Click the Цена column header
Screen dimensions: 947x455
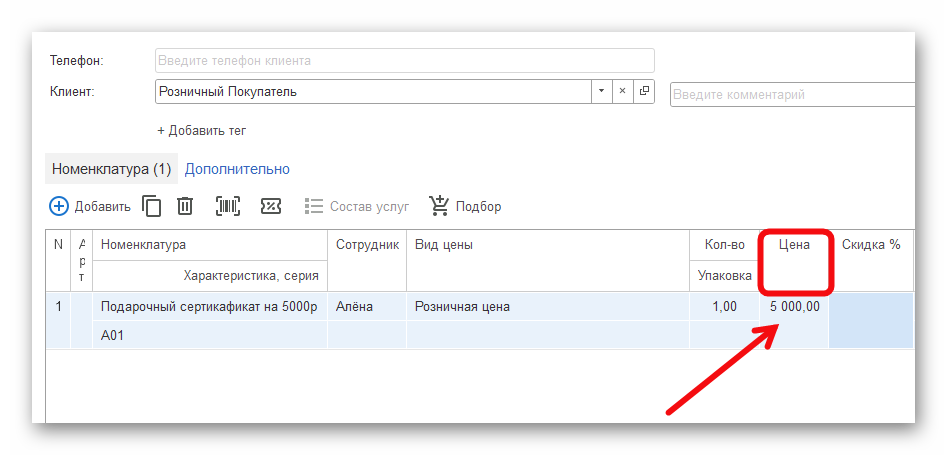[794, 244]
